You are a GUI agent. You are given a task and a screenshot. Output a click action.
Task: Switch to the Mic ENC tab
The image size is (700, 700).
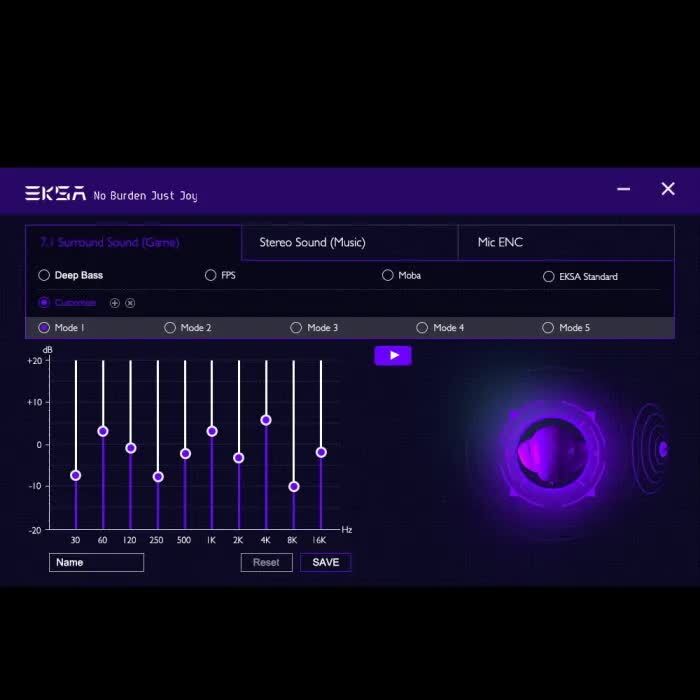coord(500,243)
